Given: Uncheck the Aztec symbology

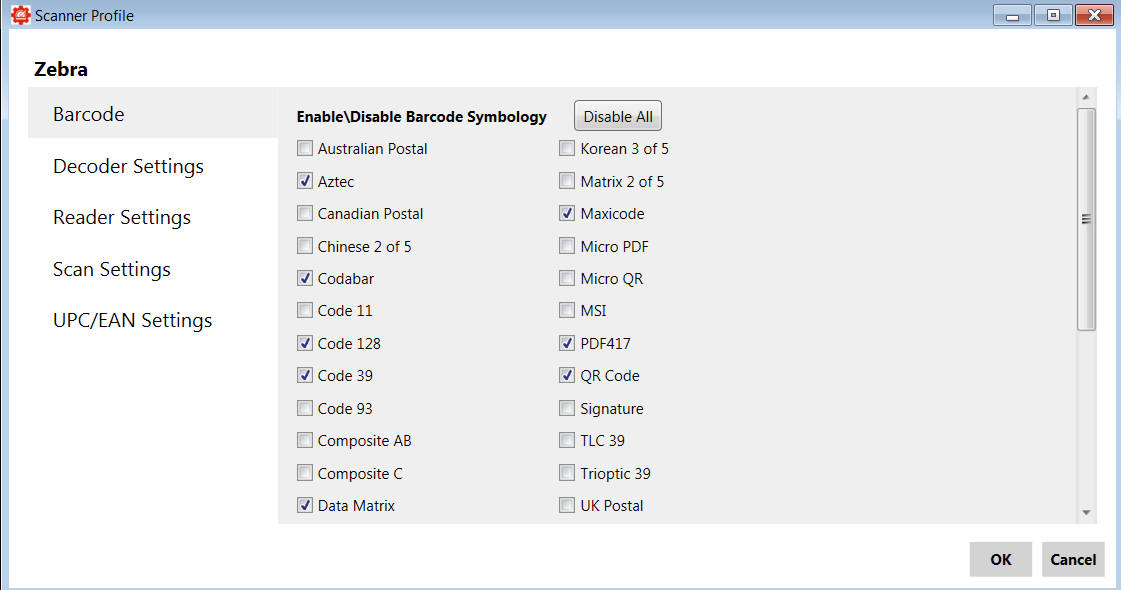Looking at the screenshot, I should [x=305, y=182].
